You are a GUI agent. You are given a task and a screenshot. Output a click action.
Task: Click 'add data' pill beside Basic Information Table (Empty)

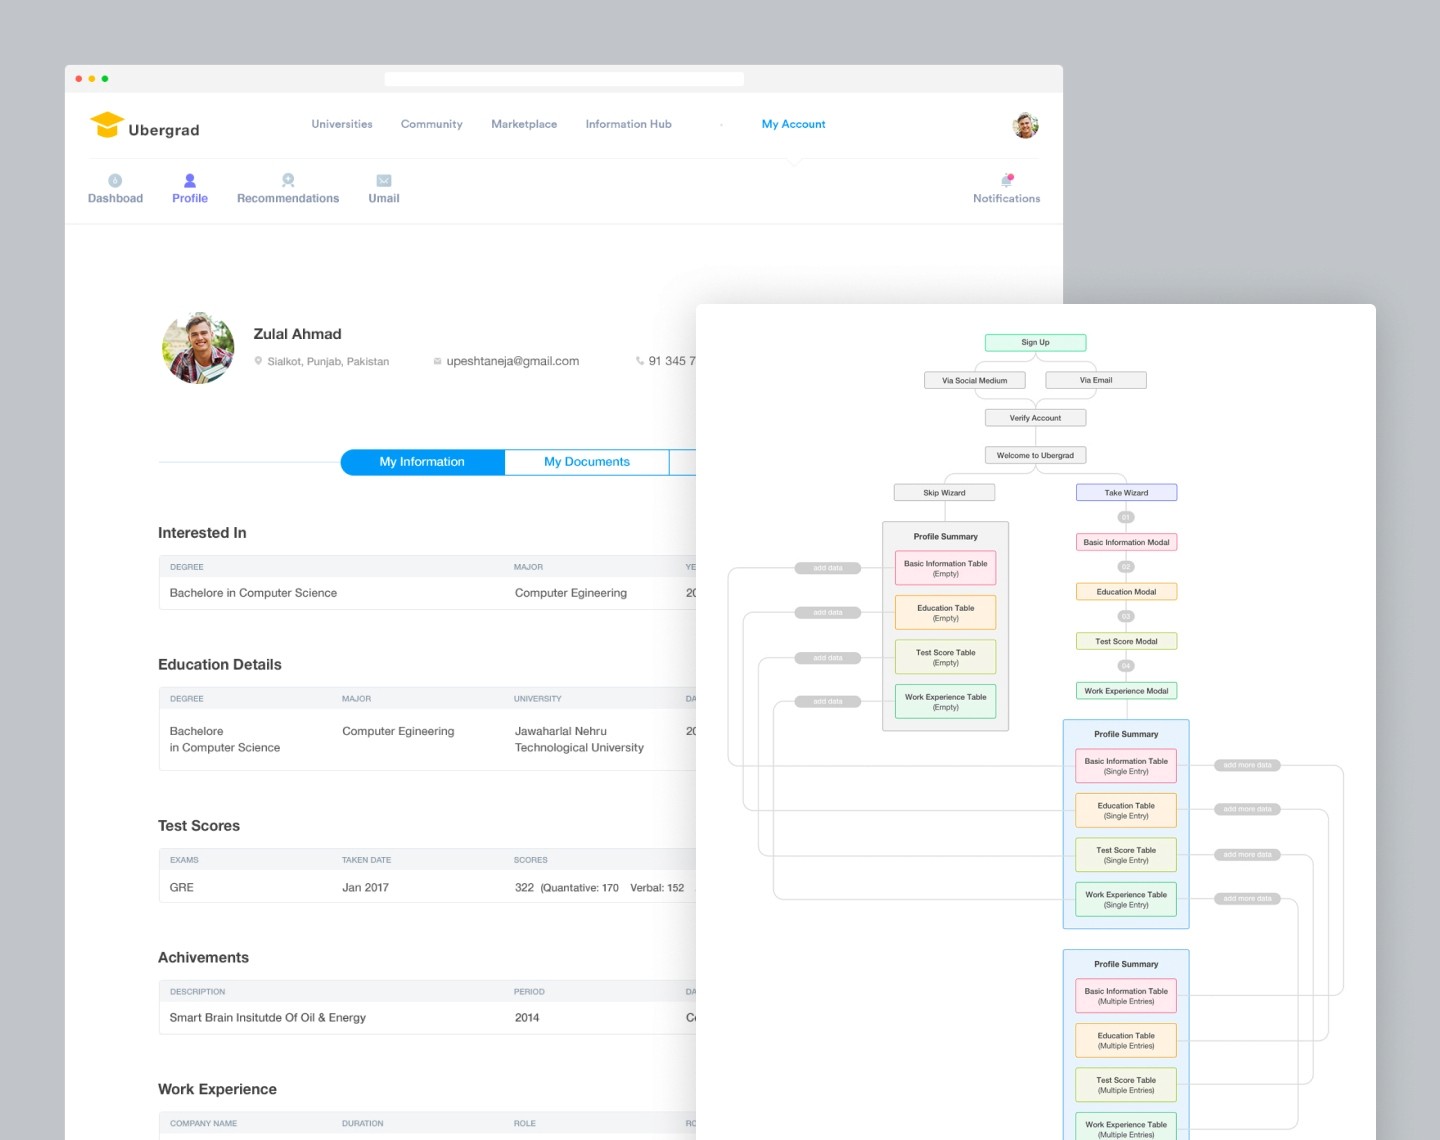point(828,568)
